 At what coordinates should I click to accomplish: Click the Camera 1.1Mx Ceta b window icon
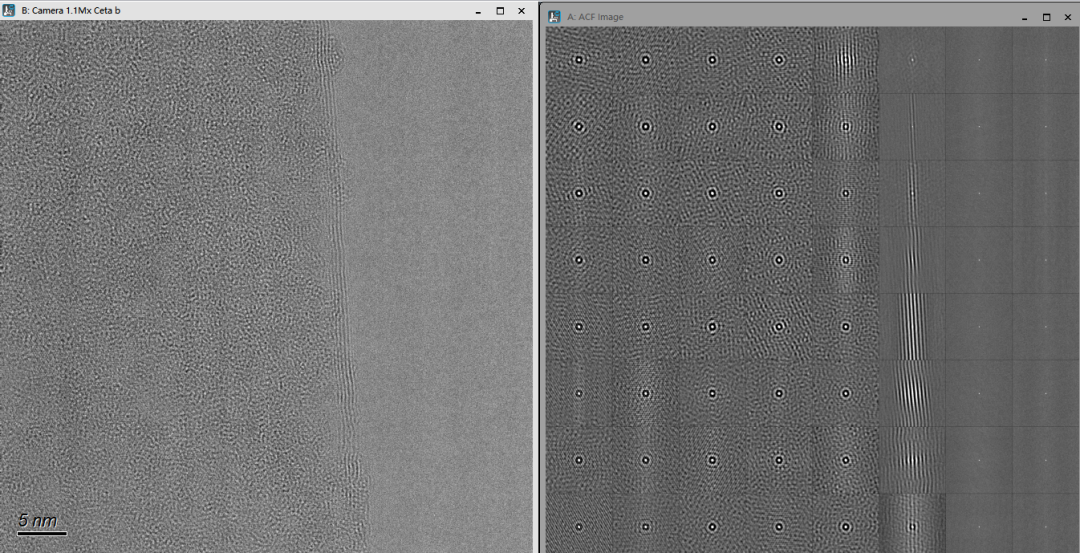[x=8, y=10]
